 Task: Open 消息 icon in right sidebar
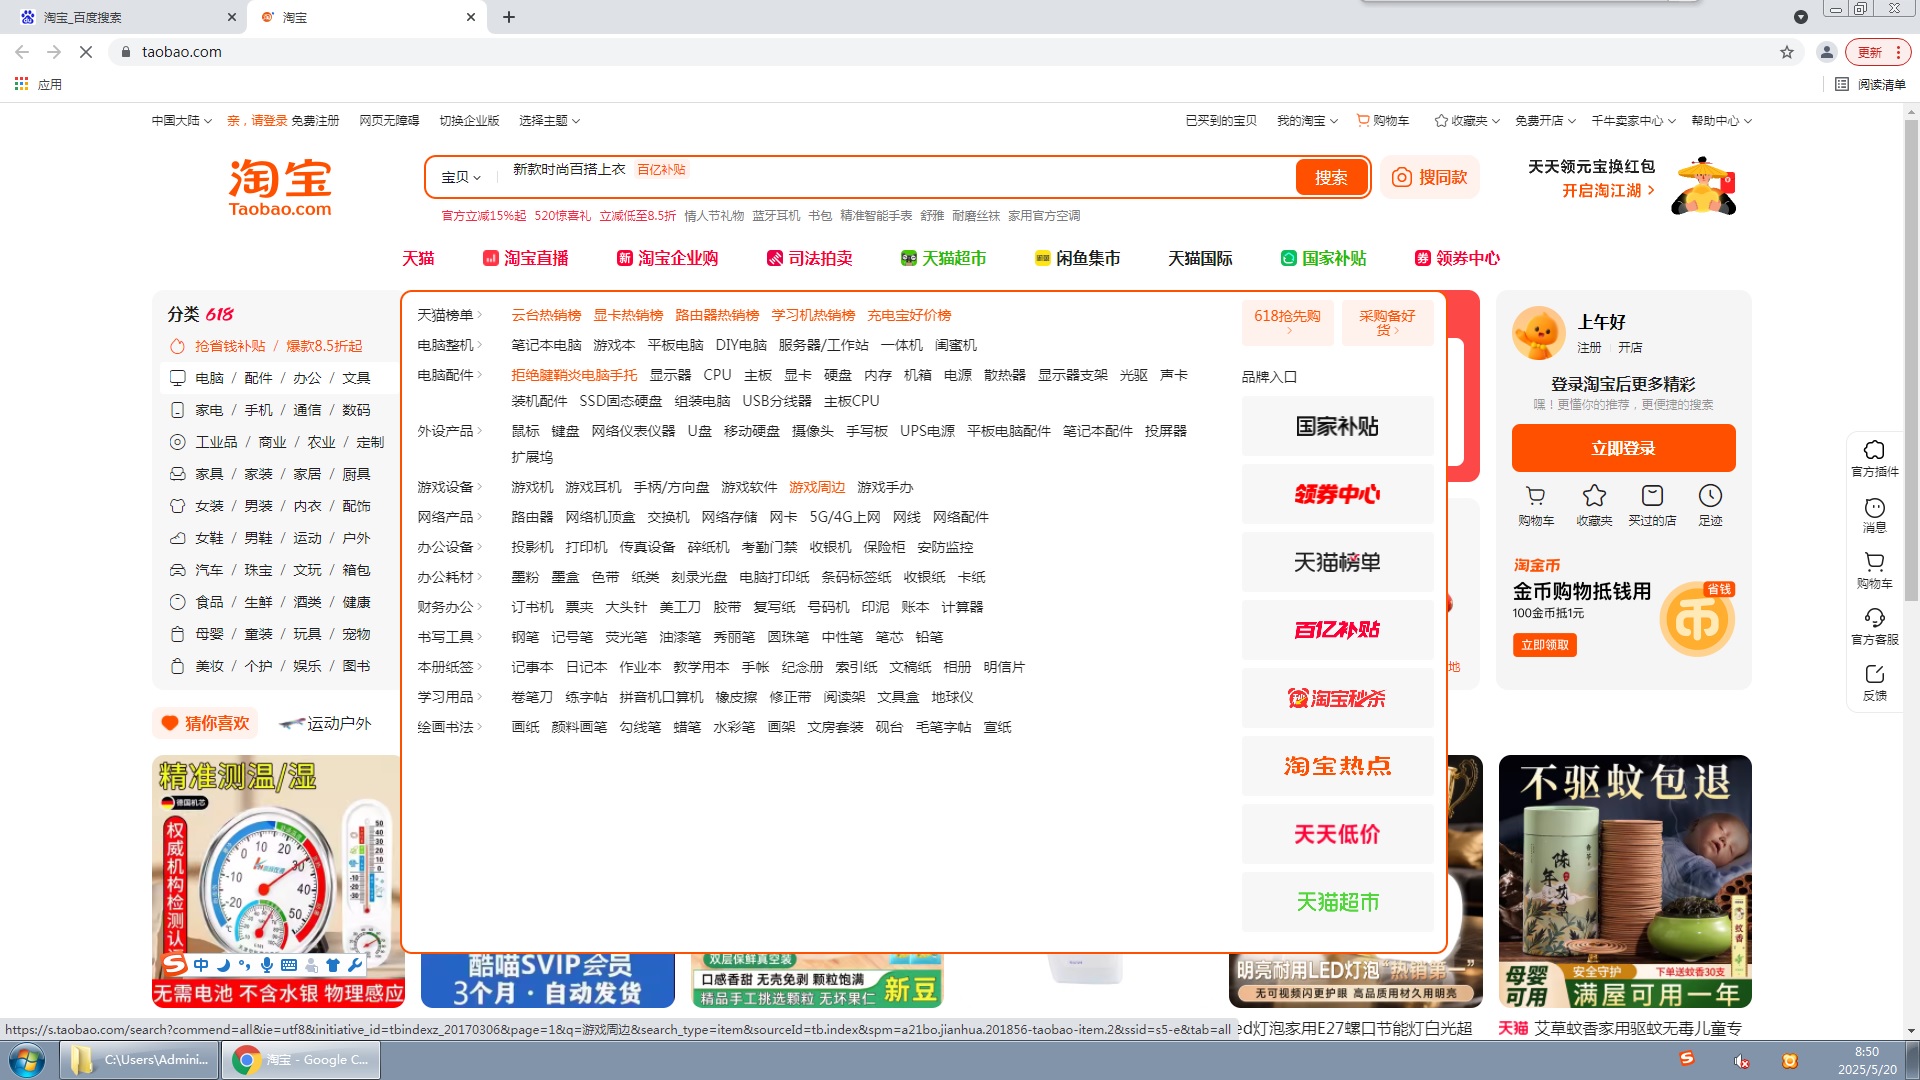[1874, 507]
